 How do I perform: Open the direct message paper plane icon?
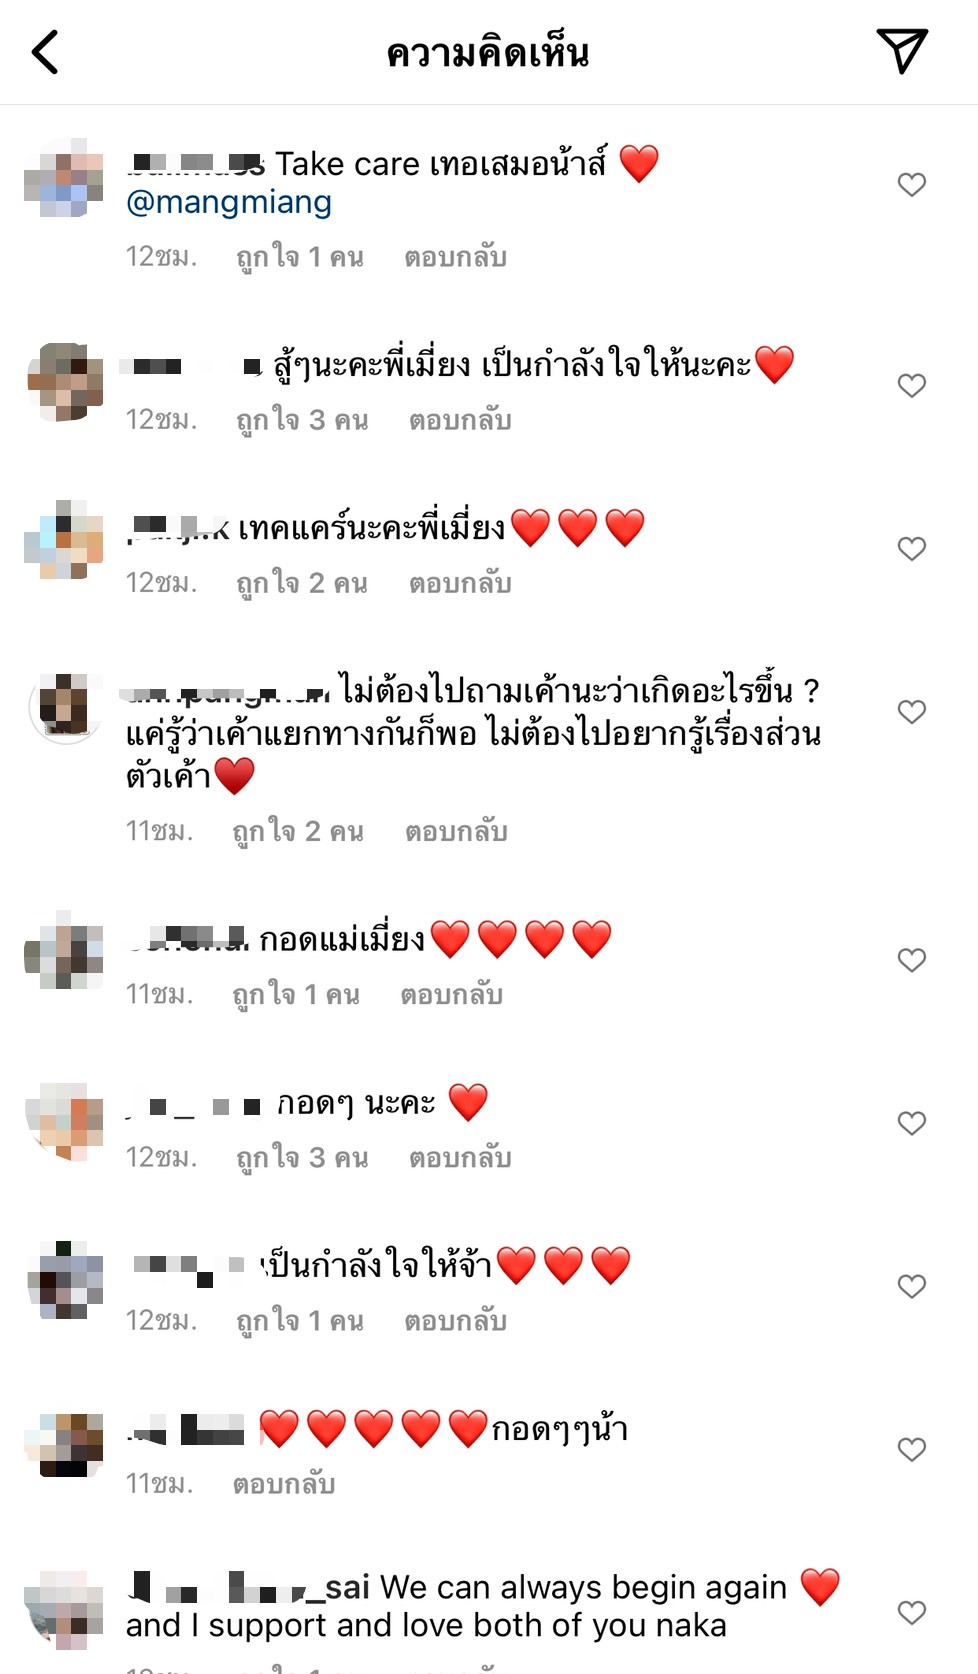902,51
